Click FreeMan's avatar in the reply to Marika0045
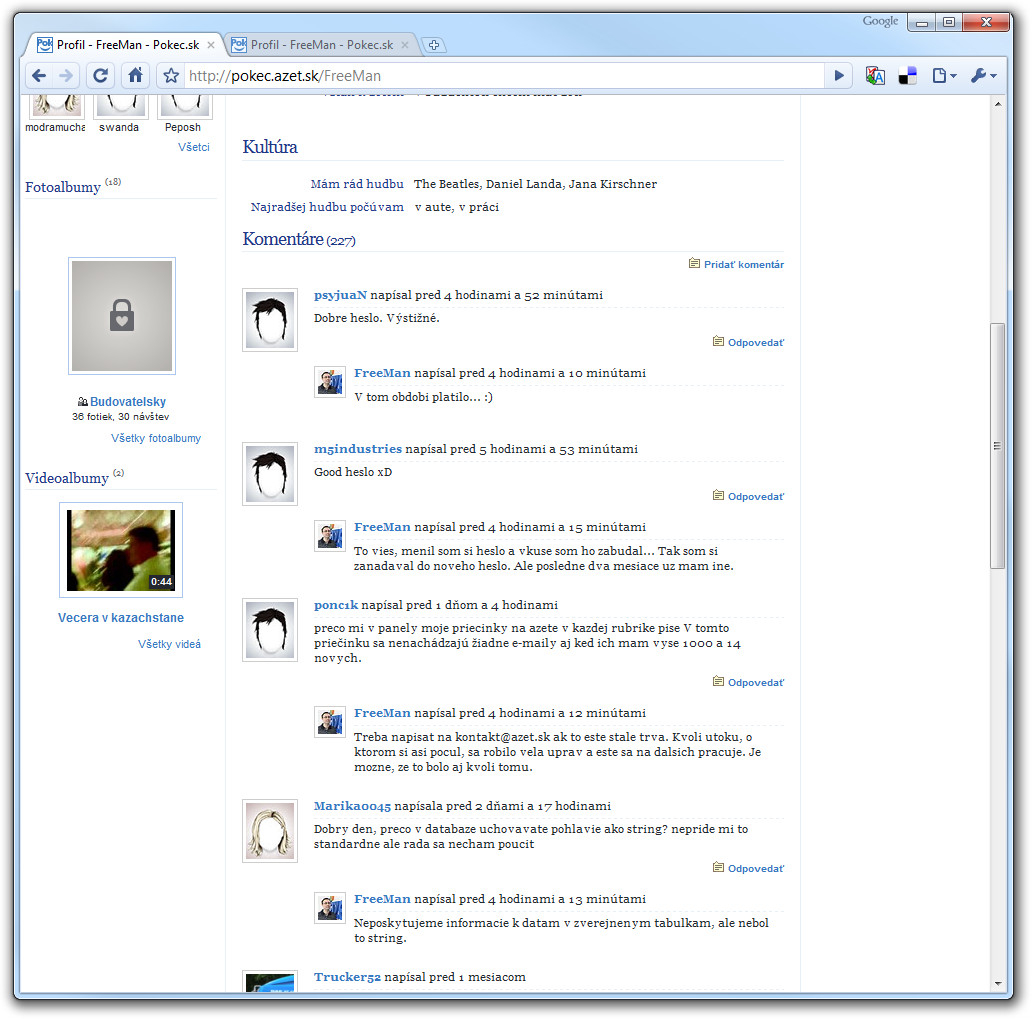The image size is (1032, 1019). click(x=330, y=908)
